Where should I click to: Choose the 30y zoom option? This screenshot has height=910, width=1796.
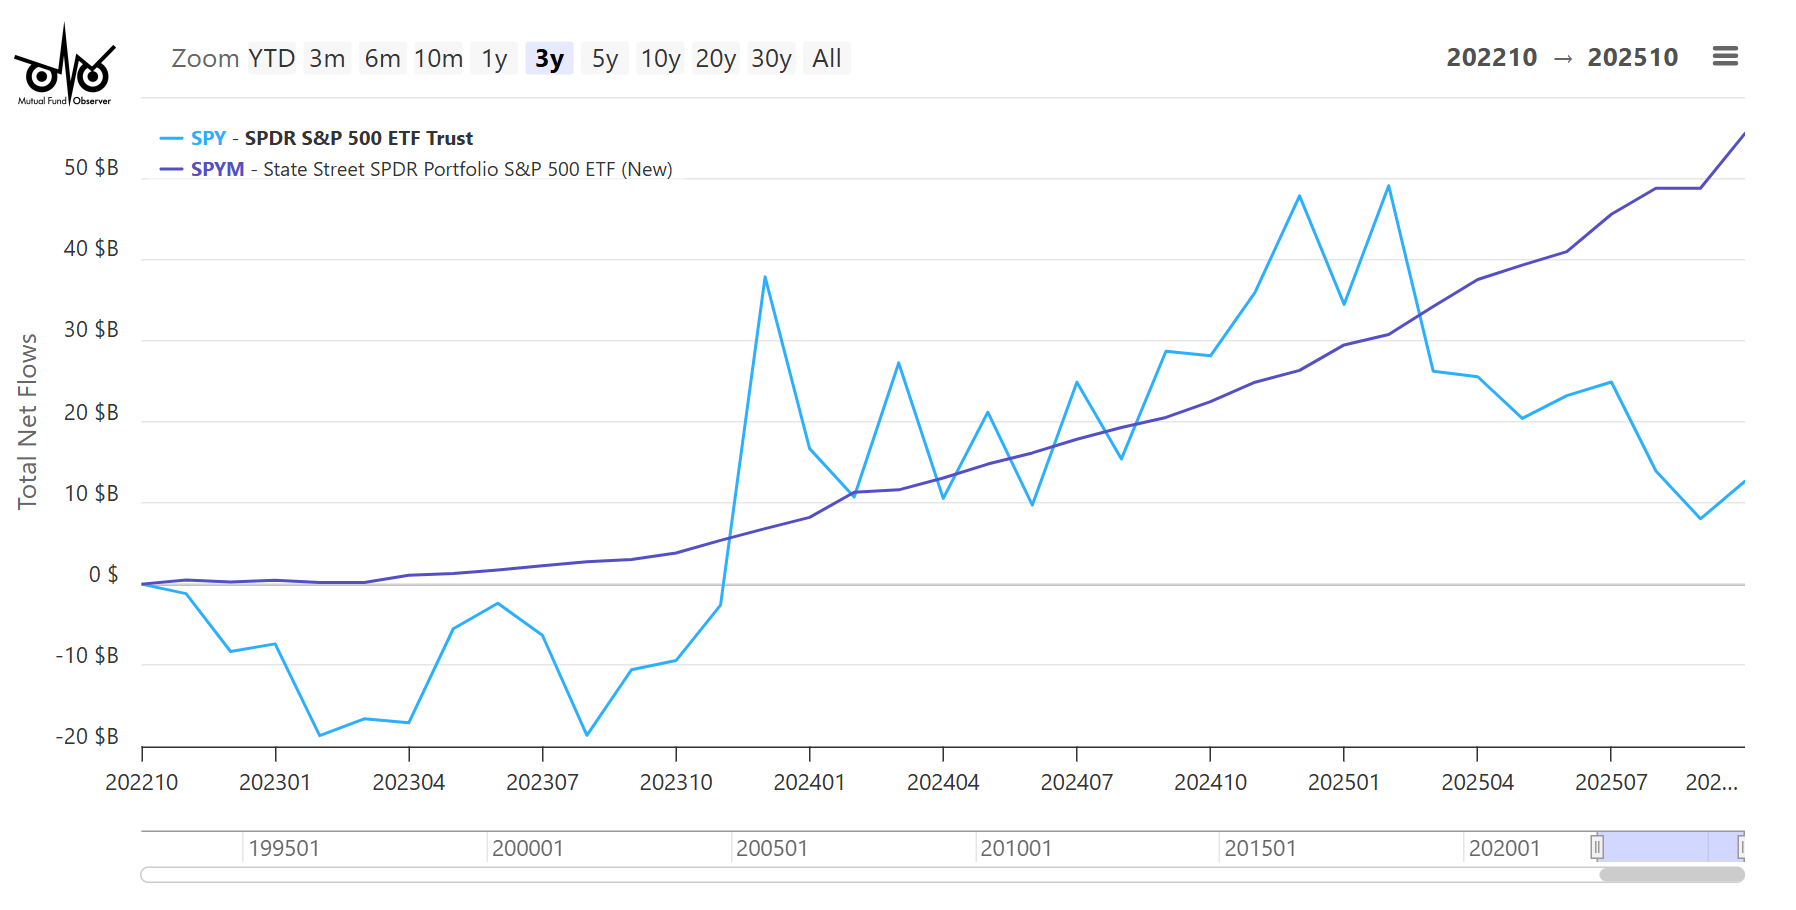click(771, 59)
